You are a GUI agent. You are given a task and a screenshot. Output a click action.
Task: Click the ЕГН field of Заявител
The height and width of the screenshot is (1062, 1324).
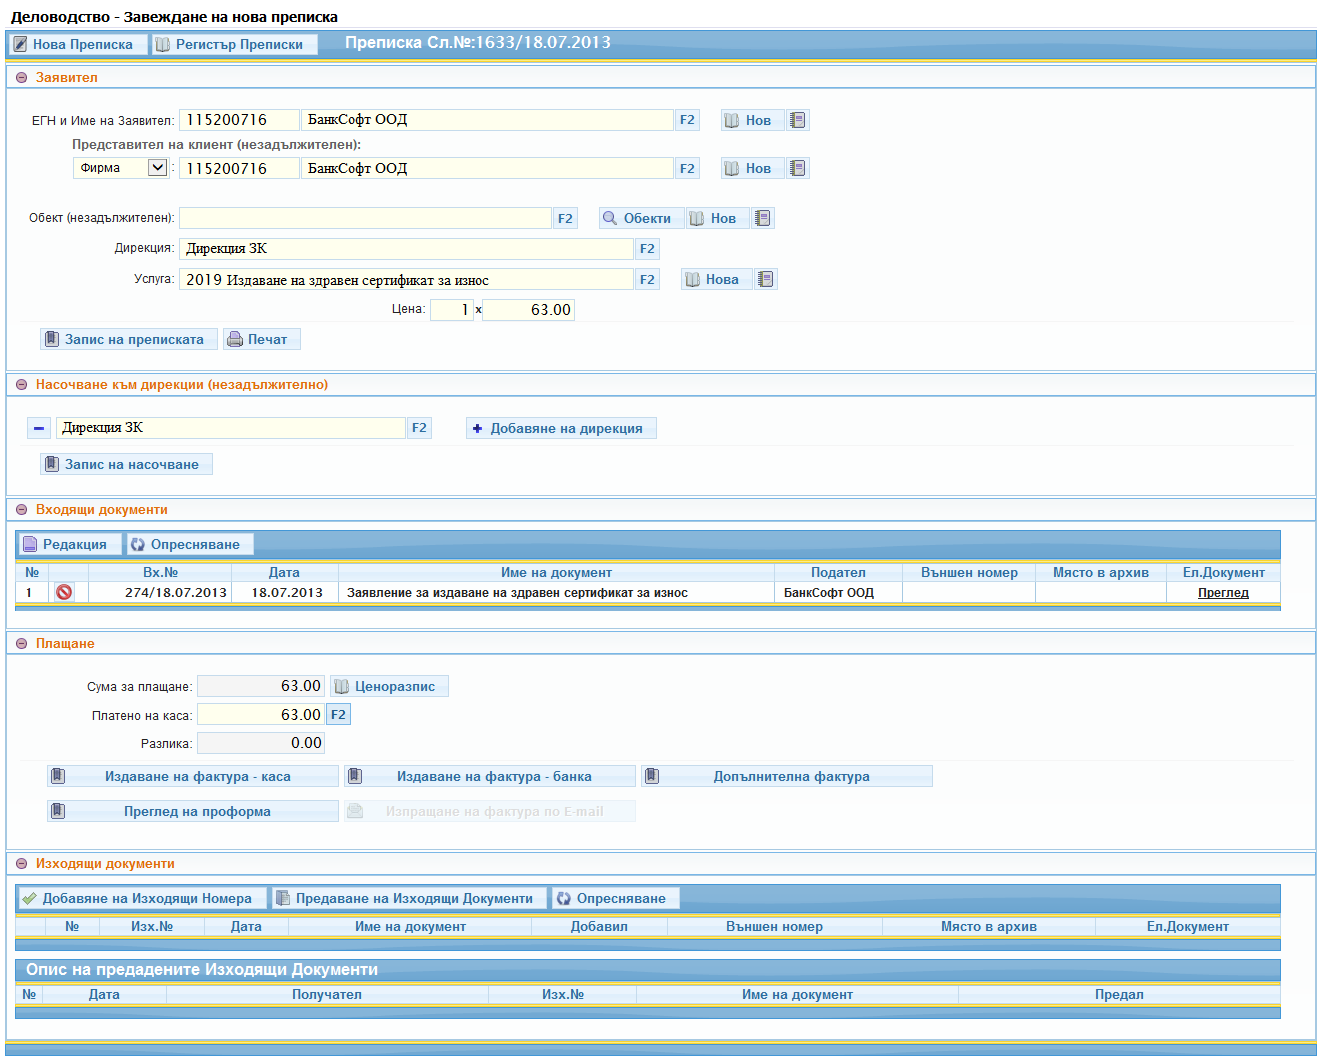click(239, 120)
